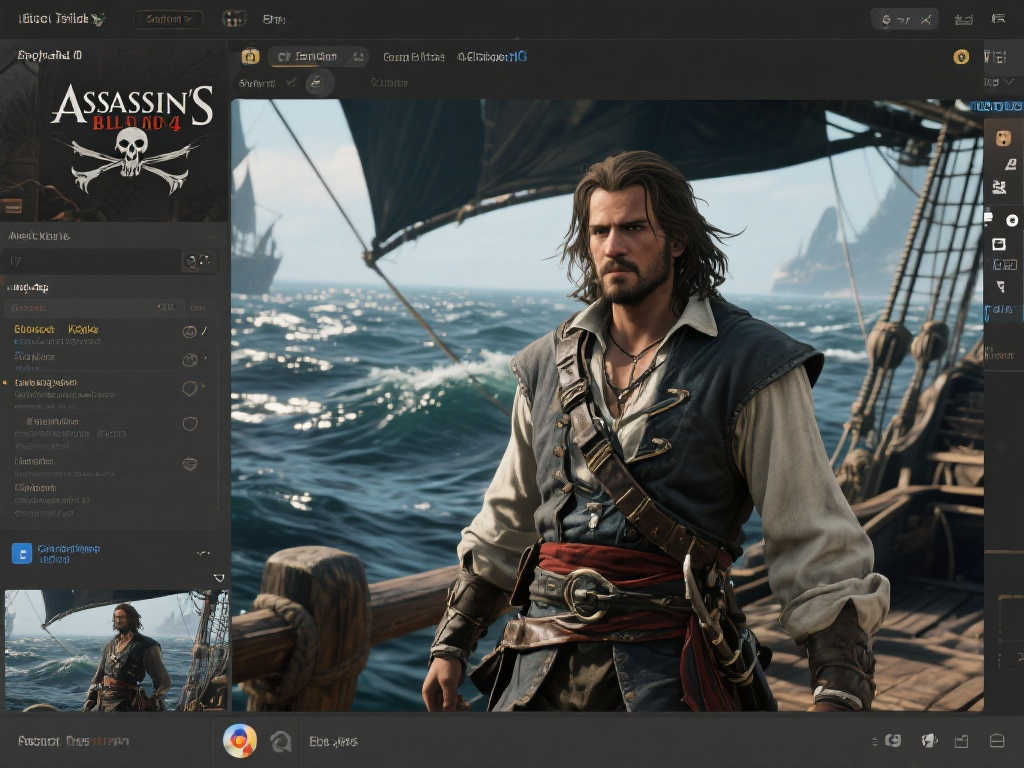This screenshot has width=1024, height=768.
Task: Select the orange square icon in right sidebar
Action: pyautogui.click(x=1003, y=138)
